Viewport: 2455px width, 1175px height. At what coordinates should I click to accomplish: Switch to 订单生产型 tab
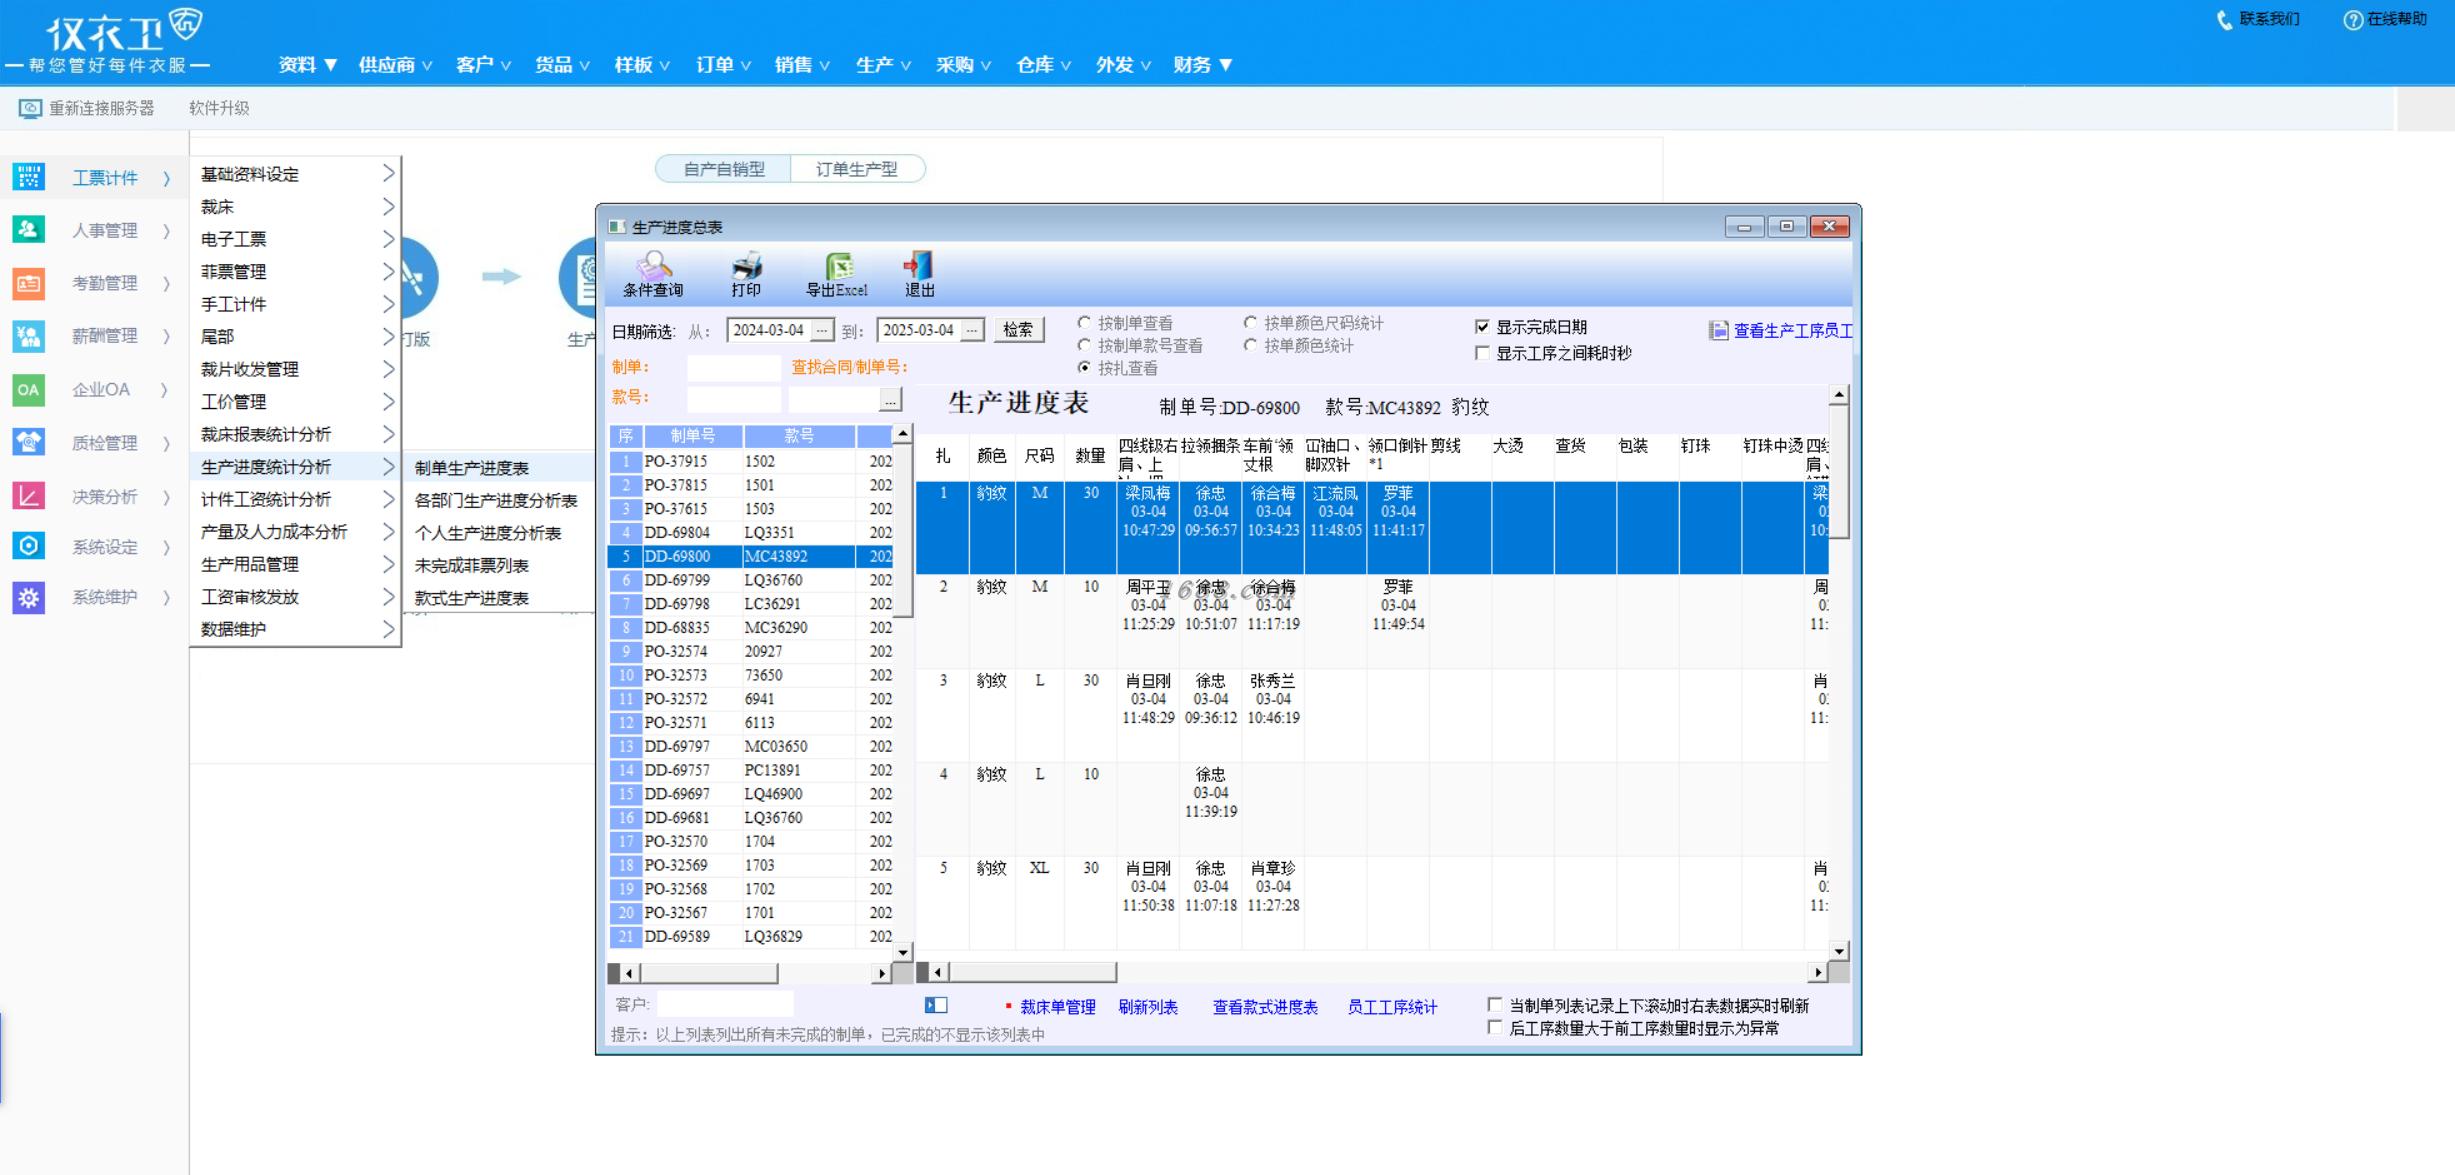pyautogui.click(x=857, y=169)
